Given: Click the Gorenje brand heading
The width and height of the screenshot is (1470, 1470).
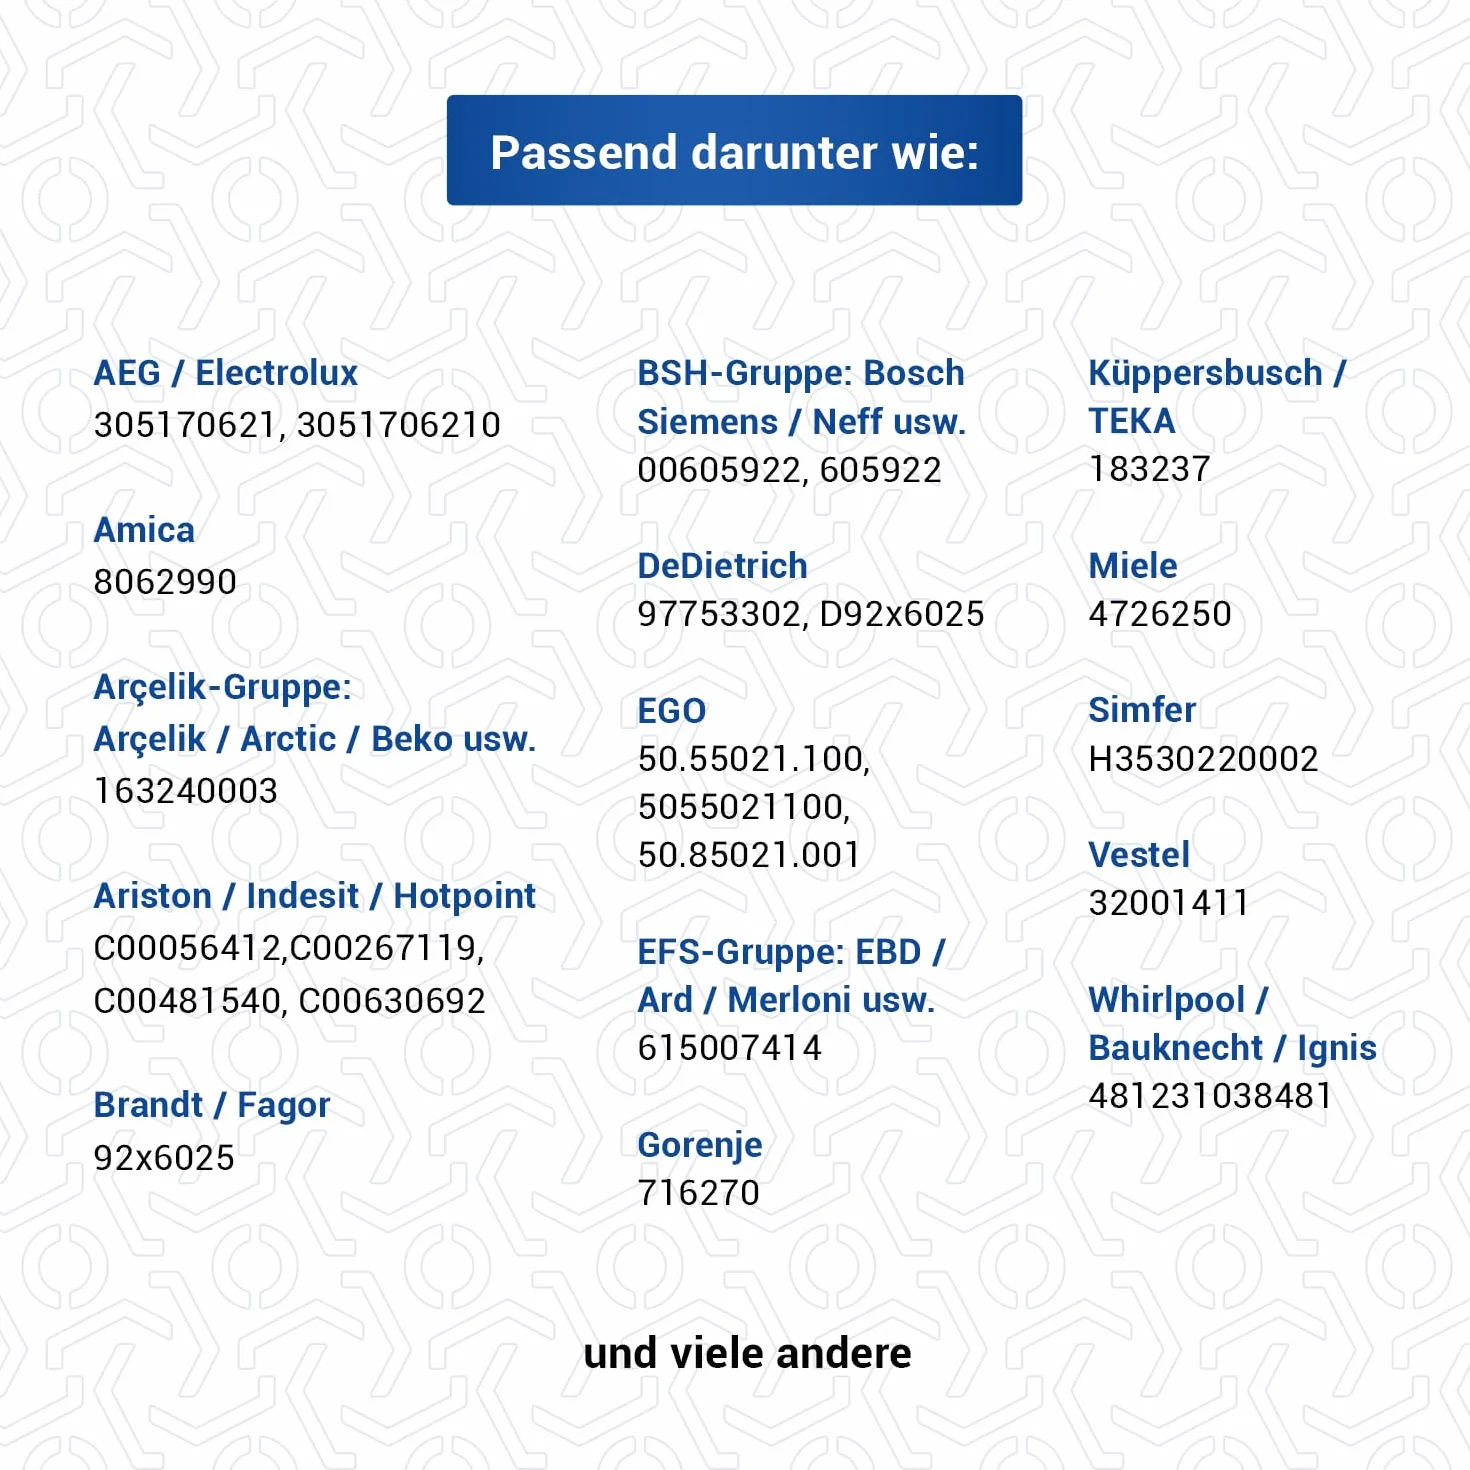Looking at the screenshot, I should [x=700, y=1145].
